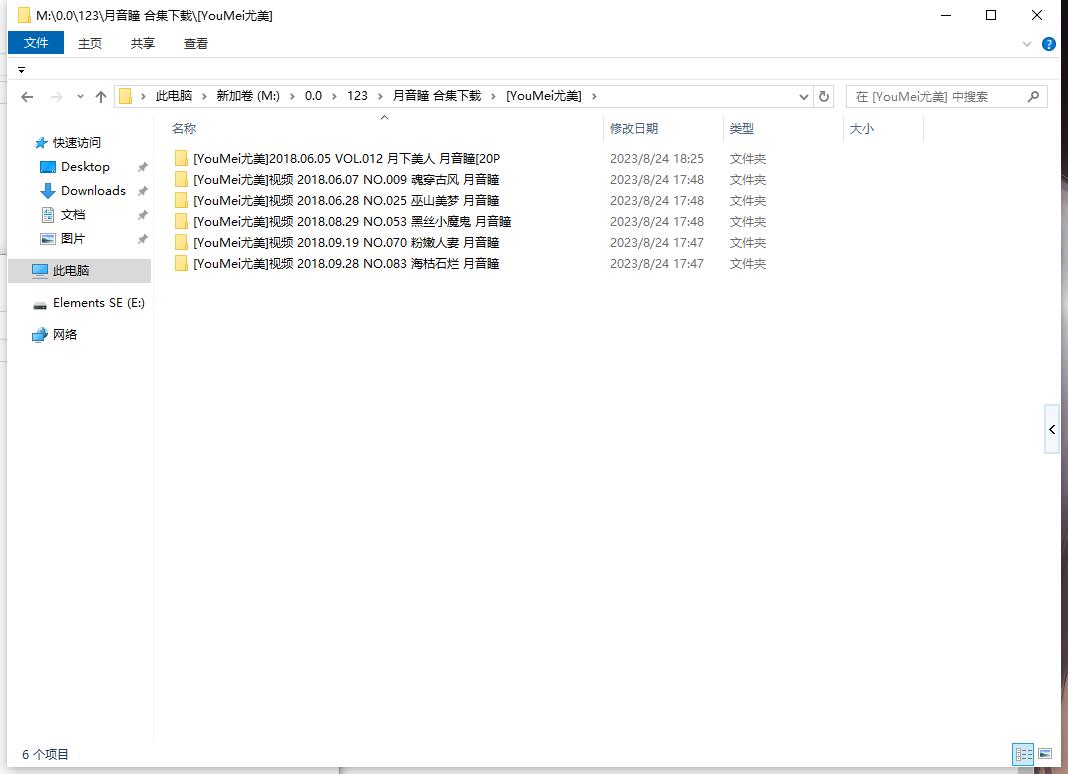Select Elements SE (E:) drive

[x=98, y=303]
